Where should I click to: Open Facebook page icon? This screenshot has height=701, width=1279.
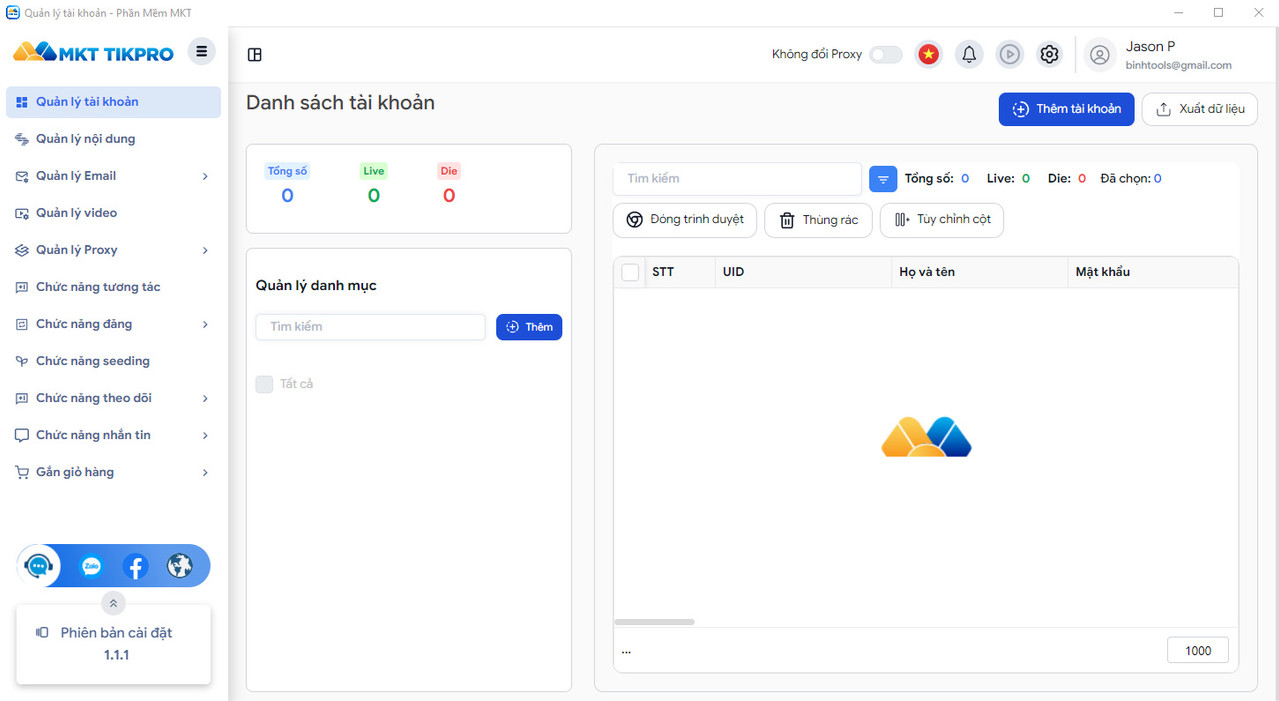pos(136,567)
